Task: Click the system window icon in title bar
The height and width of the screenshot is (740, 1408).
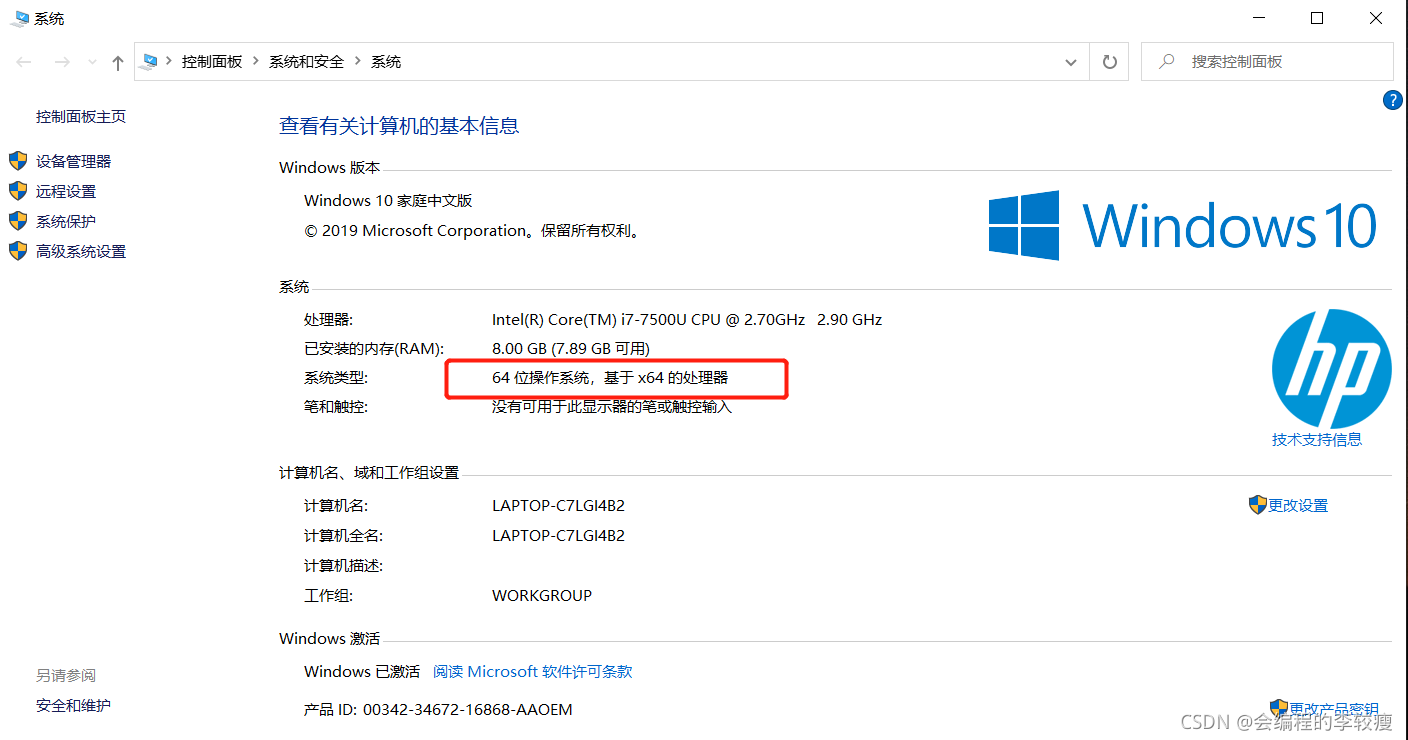Action: click(19, 17)
